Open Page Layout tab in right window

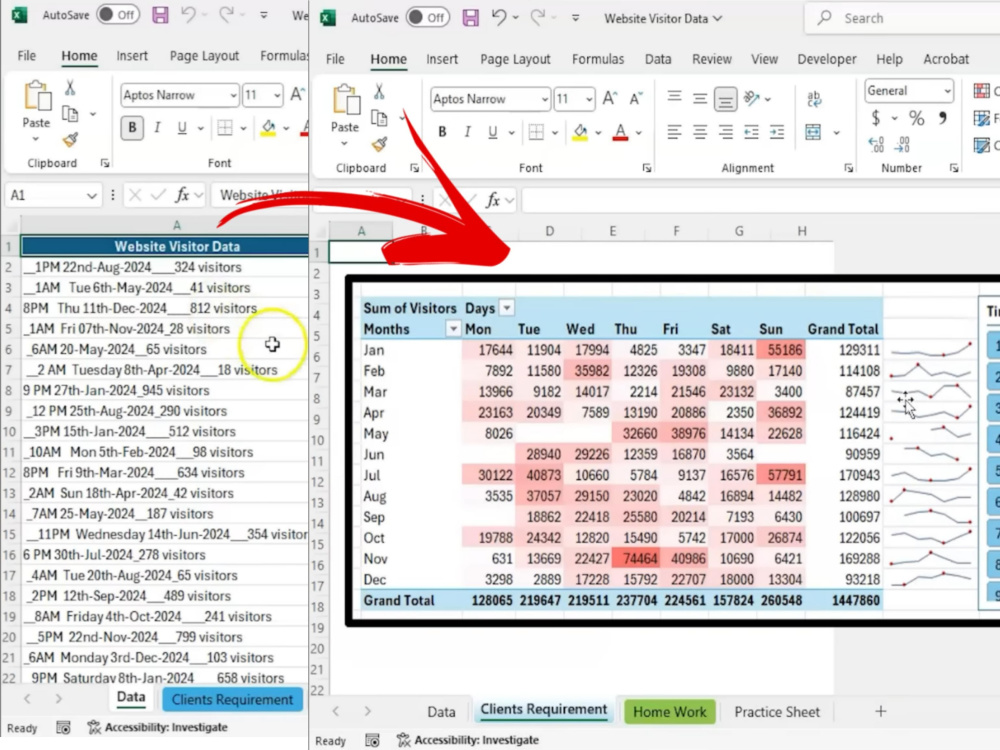[515, 59]
